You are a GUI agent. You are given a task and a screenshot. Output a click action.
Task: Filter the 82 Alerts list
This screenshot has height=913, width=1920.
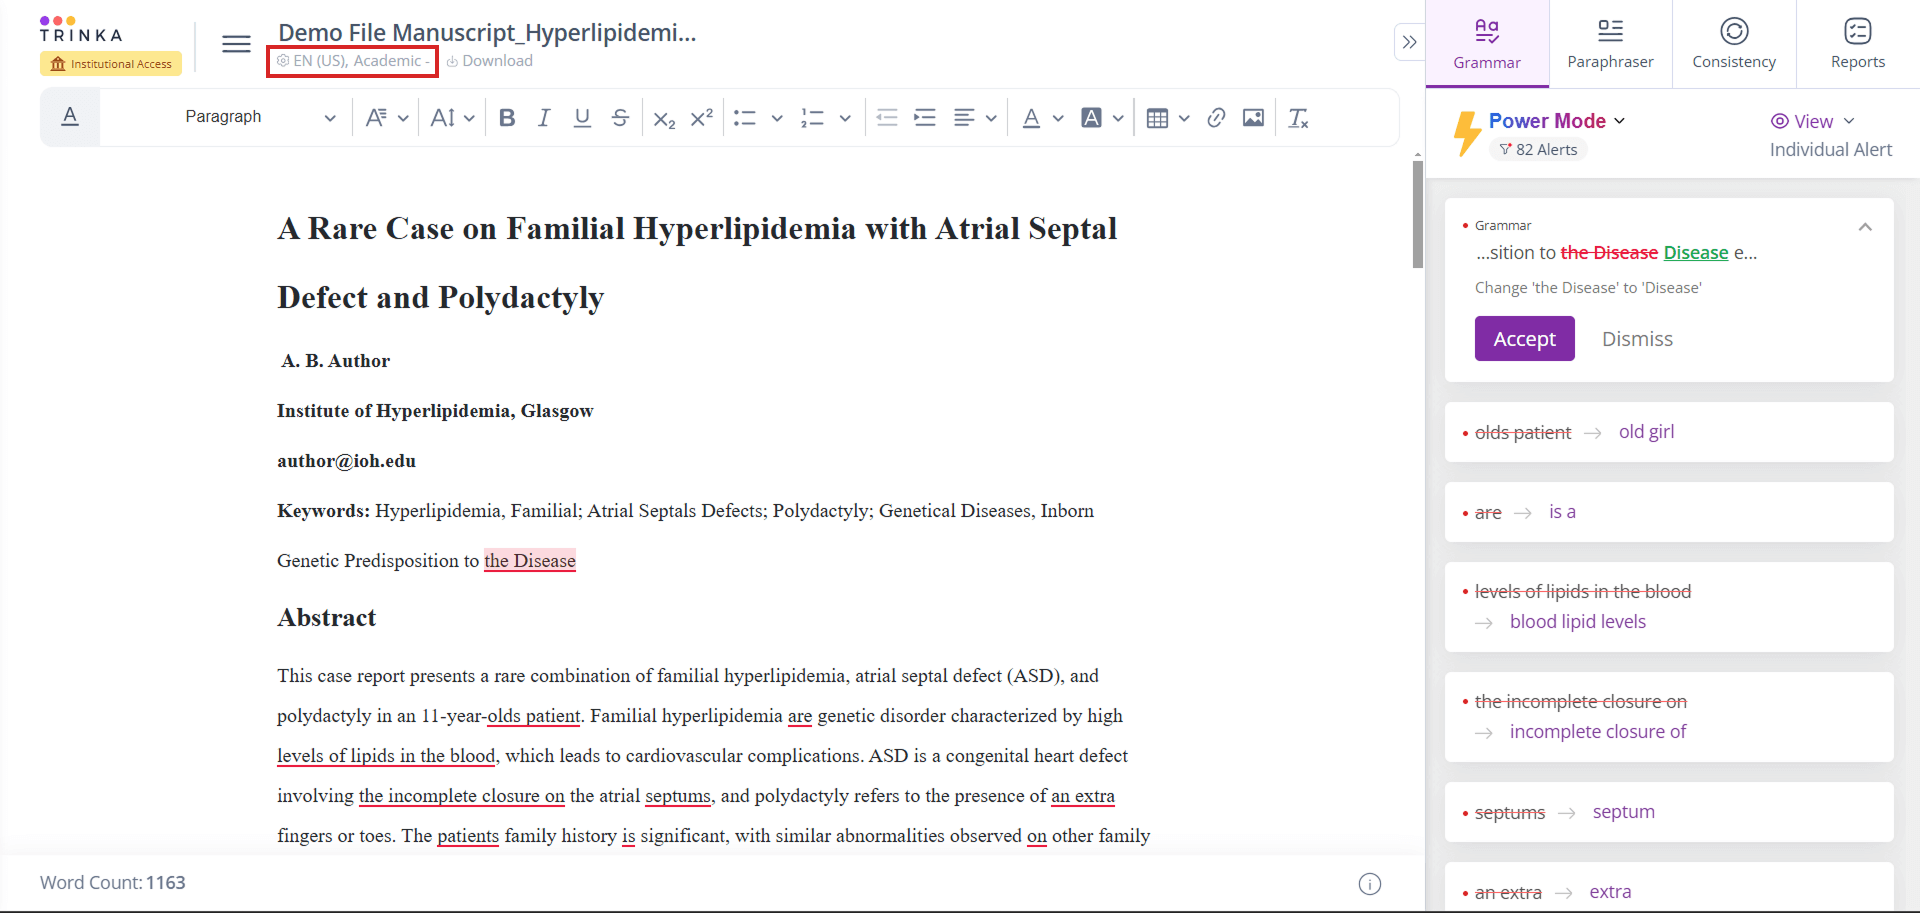point(1538,149)
